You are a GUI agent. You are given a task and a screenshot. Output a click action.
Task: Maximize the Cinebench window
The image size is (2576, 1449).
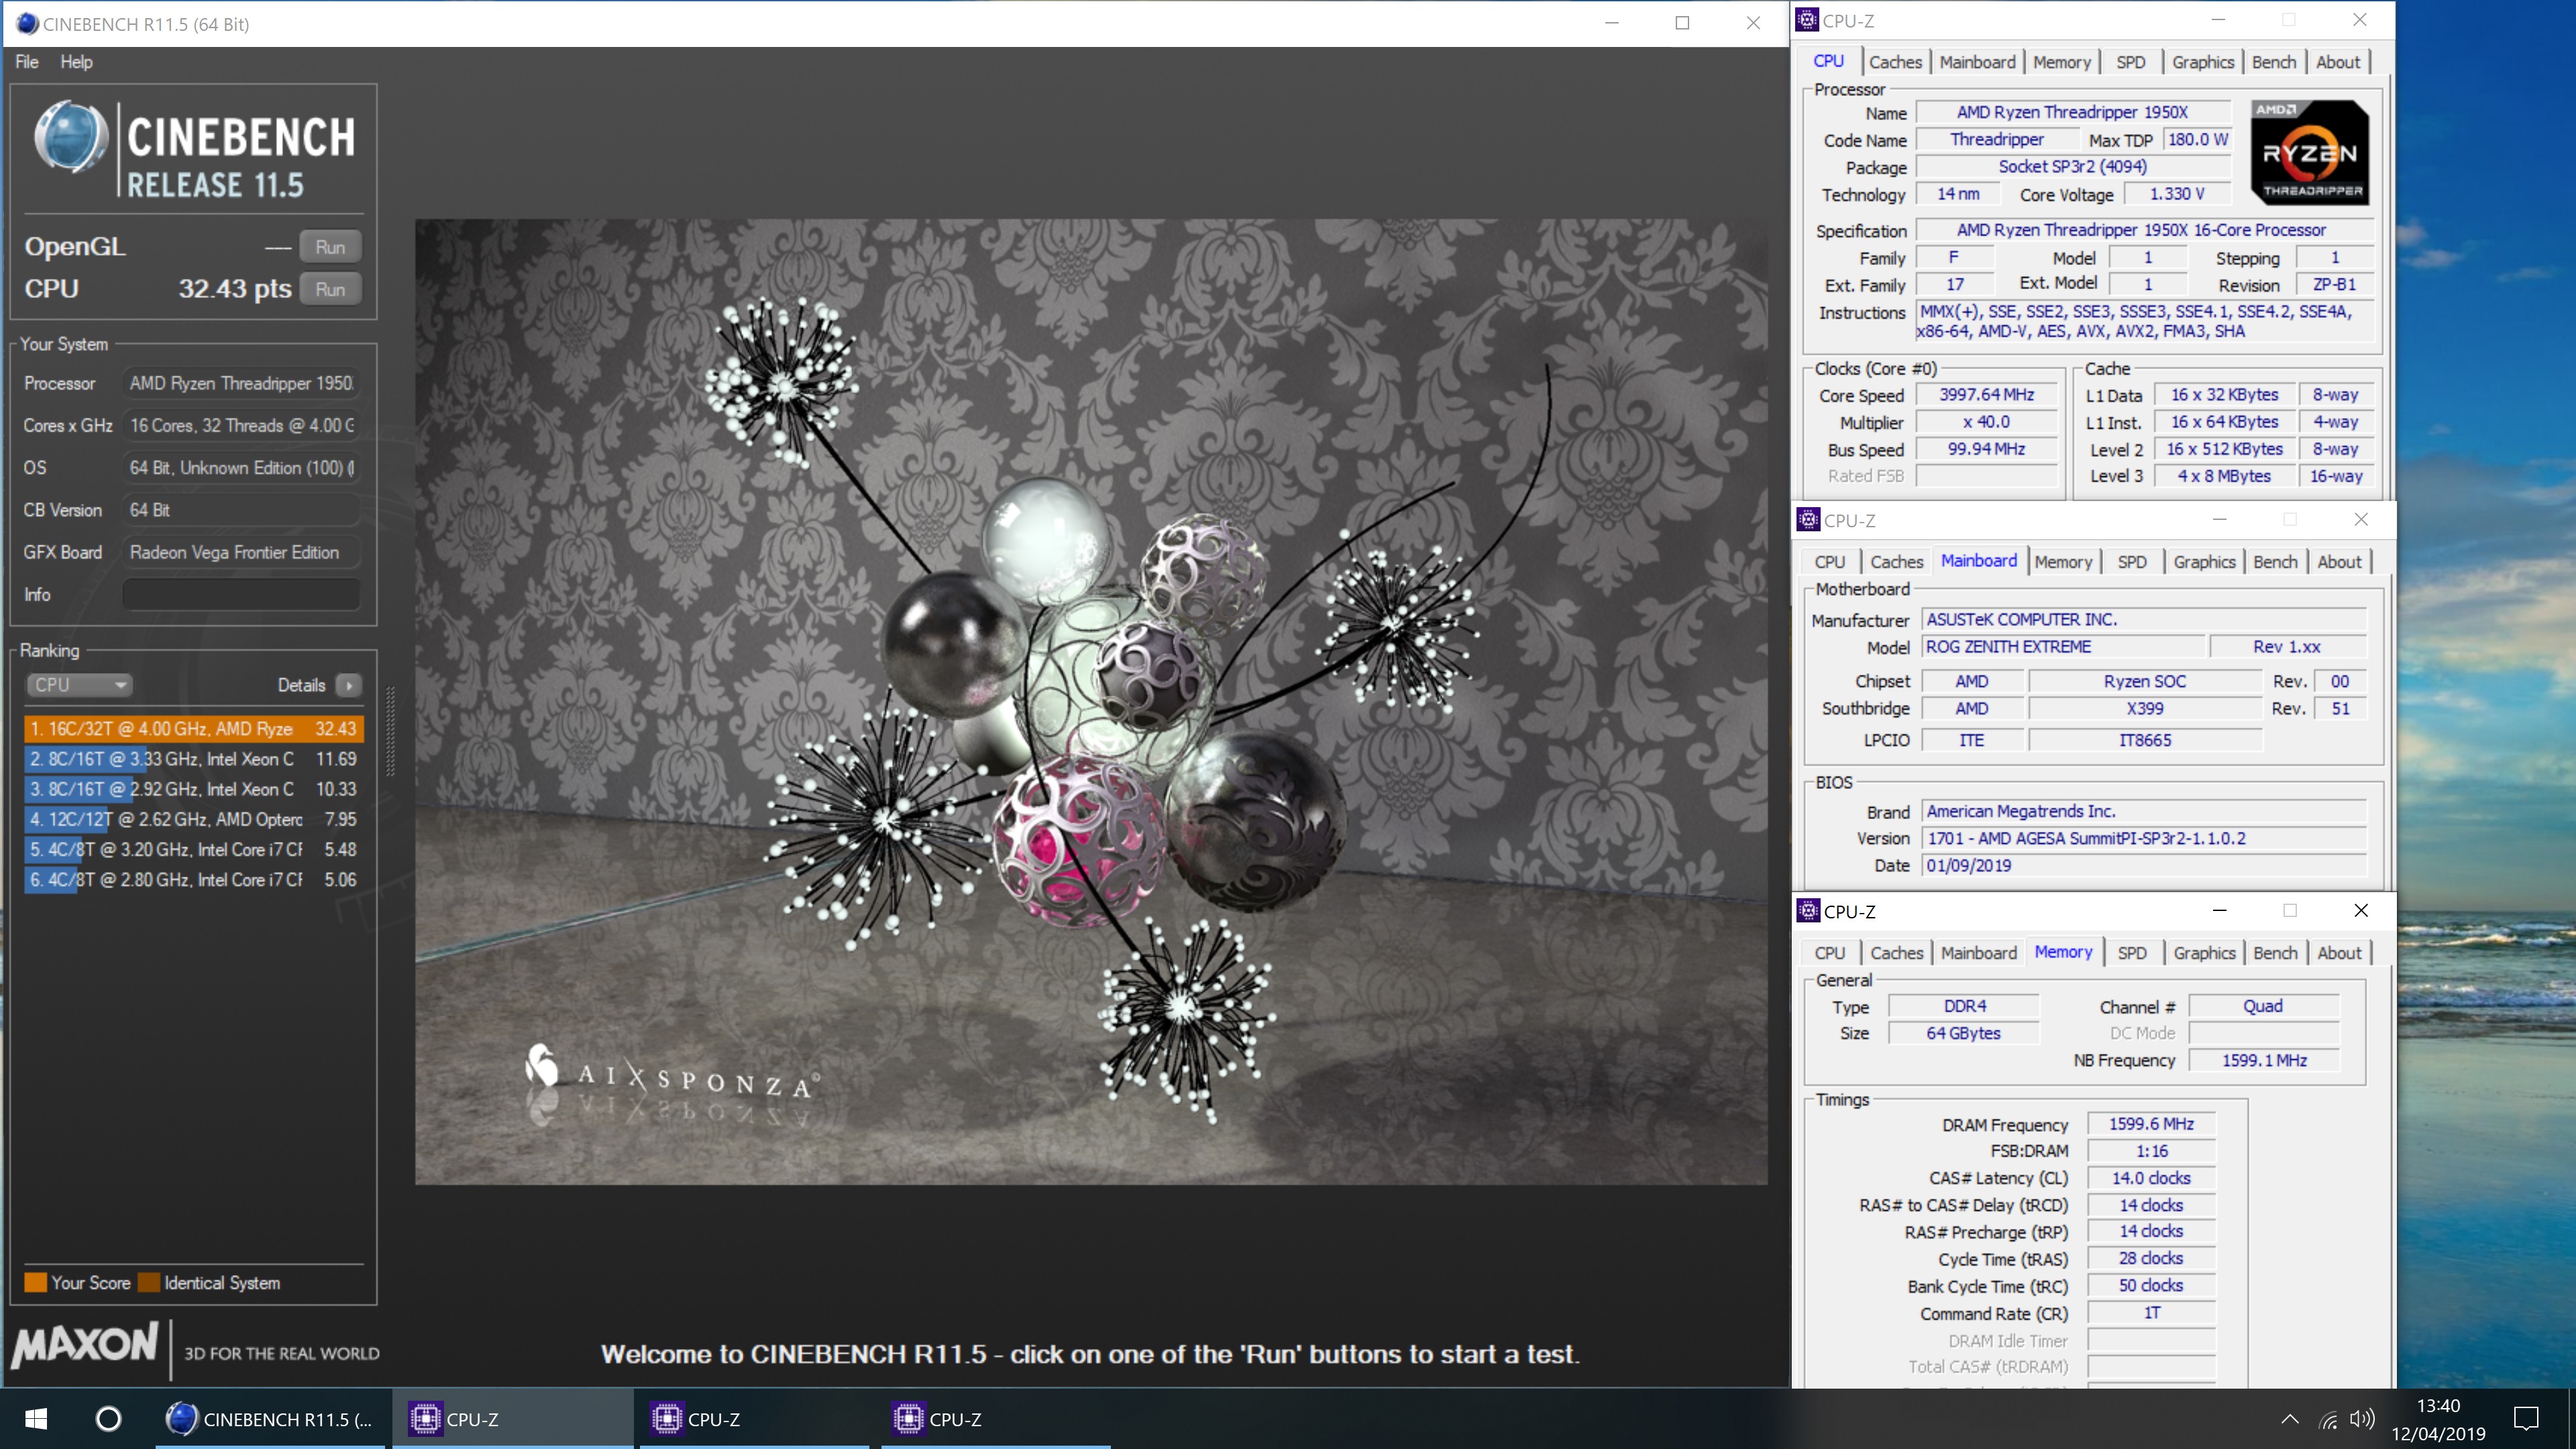[x=1682, y=23]
